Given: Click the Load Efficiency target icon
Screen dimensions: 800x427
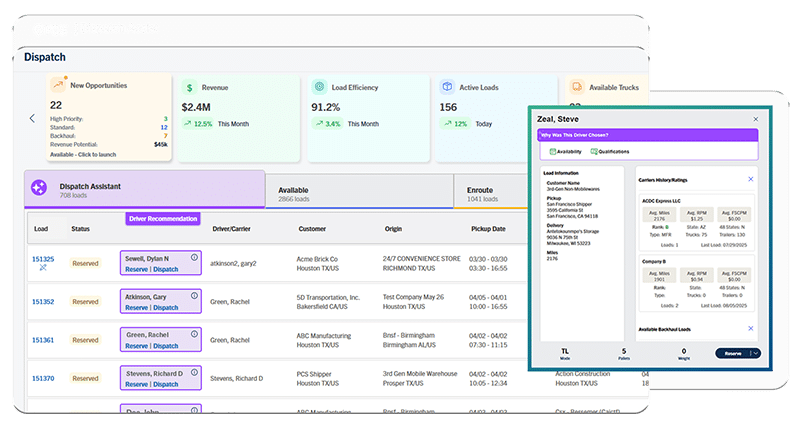Looking at the screenshot, I should coord(319,87).
